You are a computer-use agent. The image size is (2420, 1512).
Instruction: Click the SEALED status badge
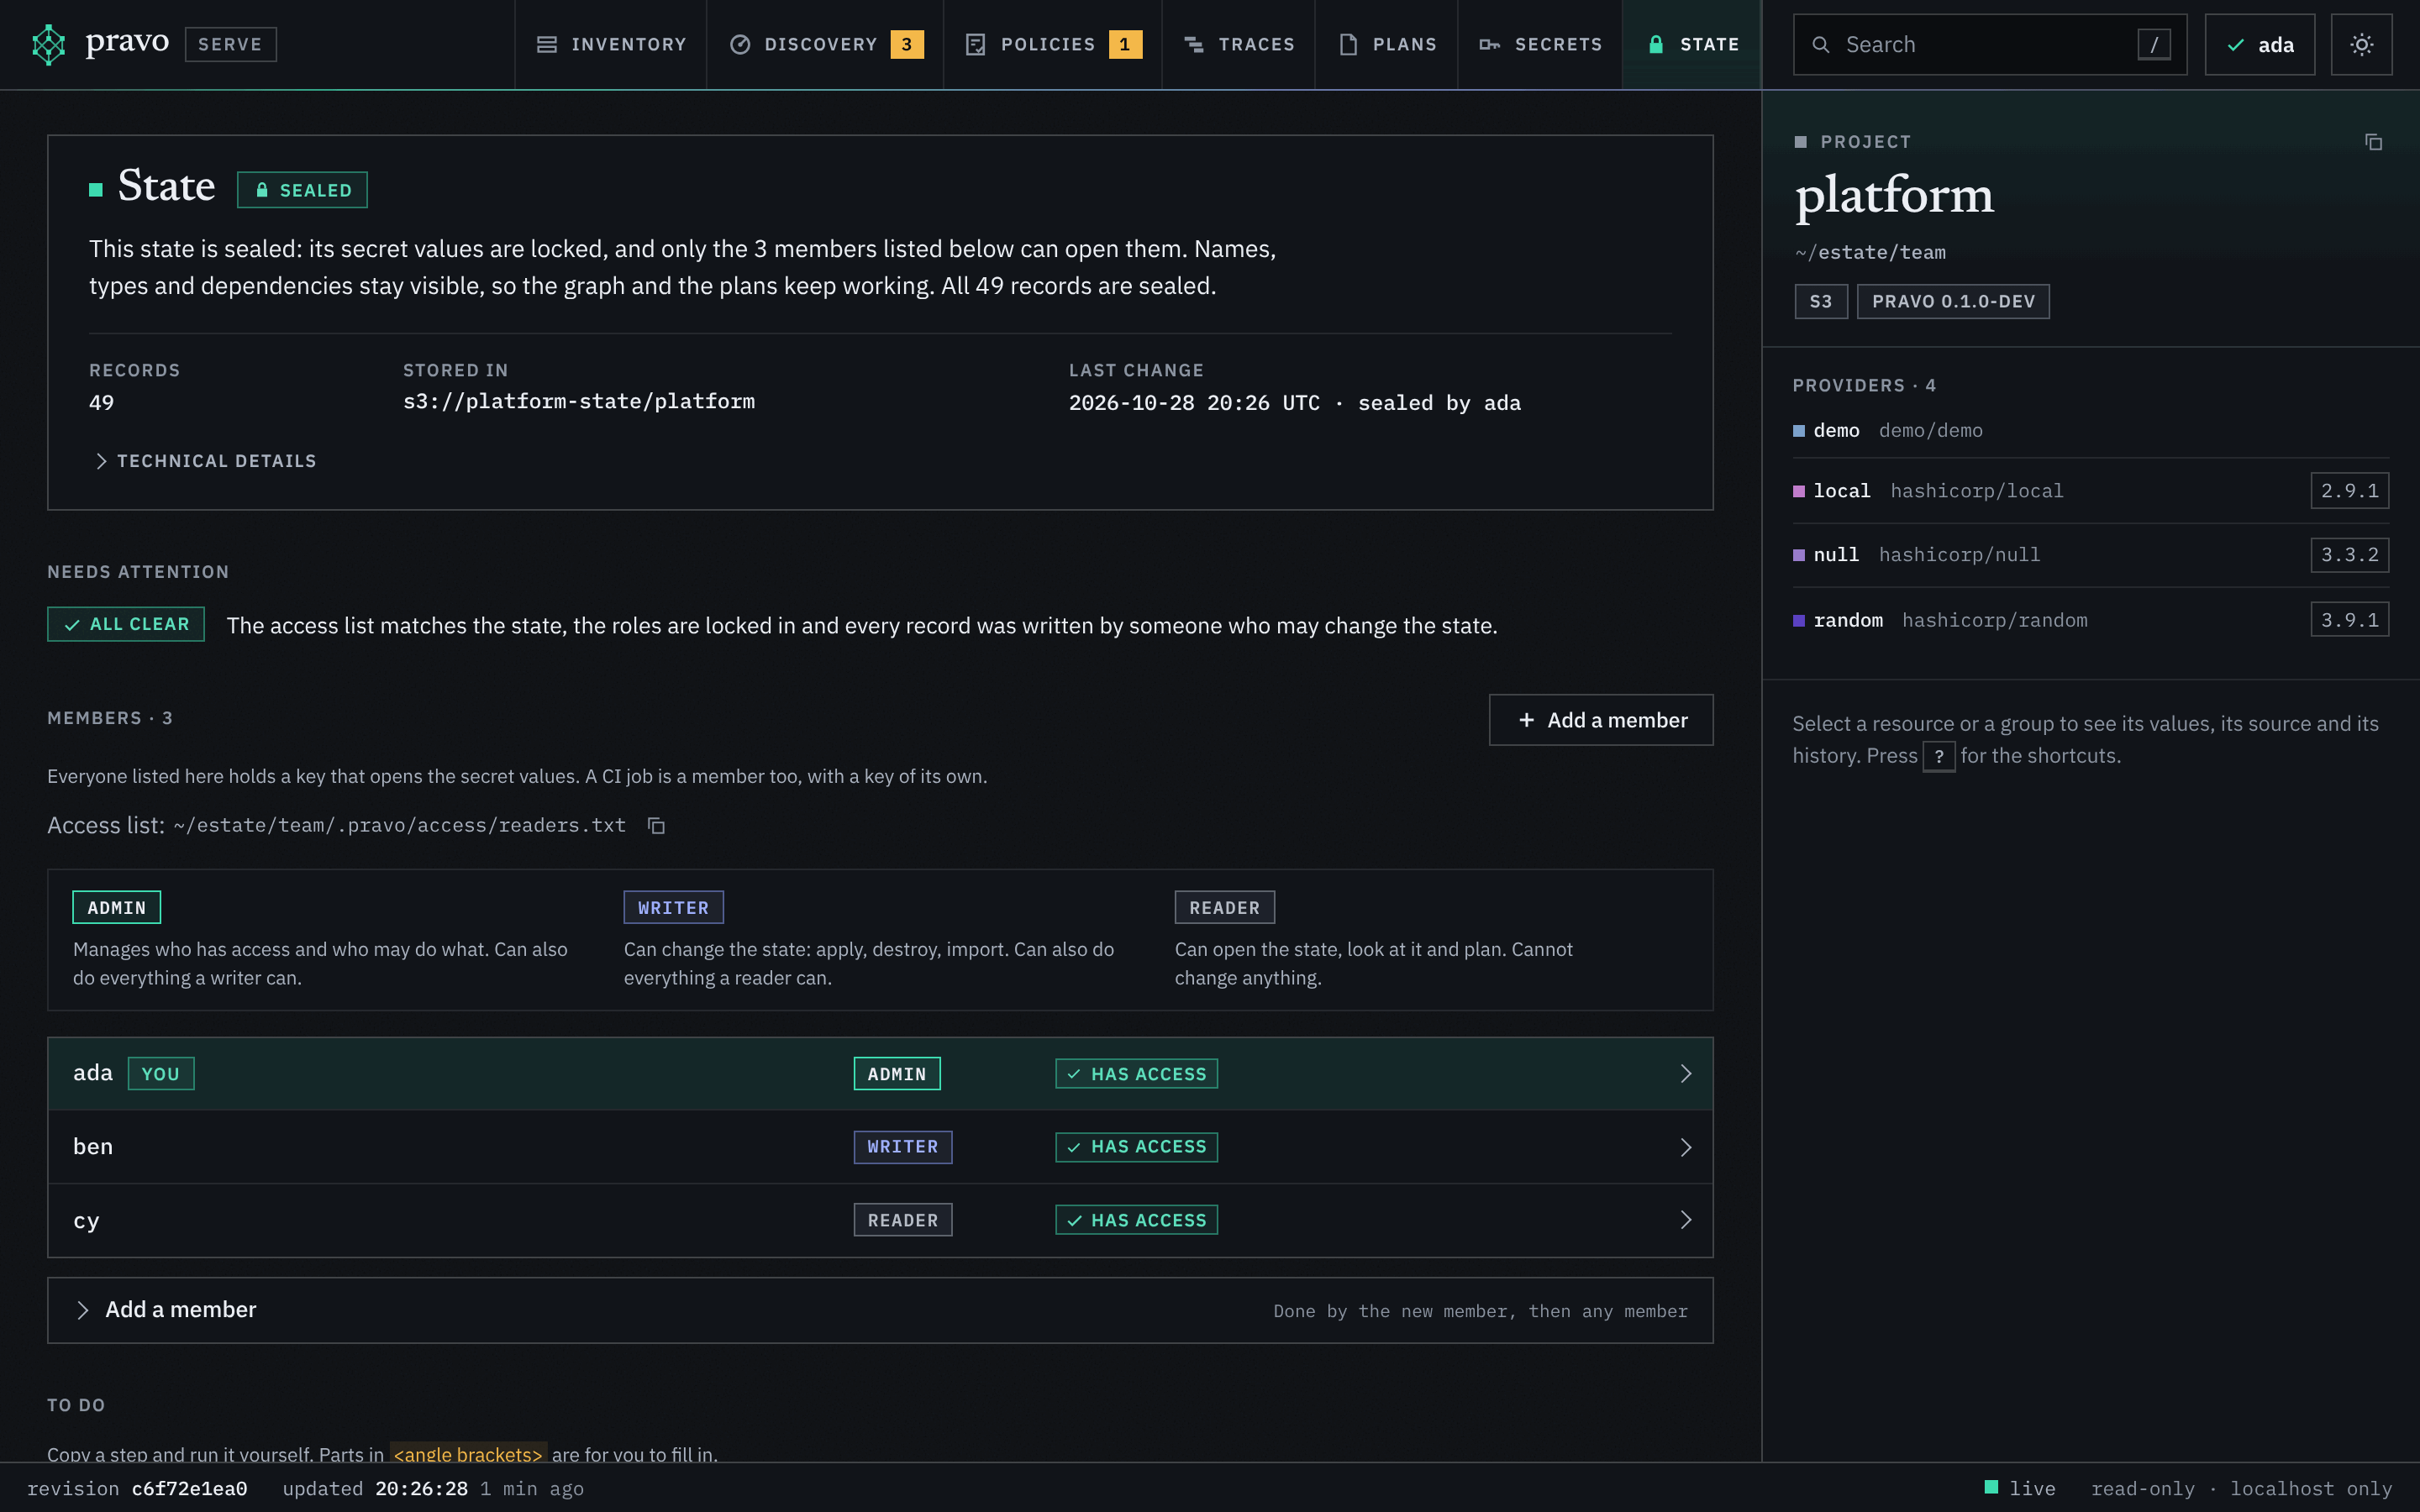pyautogui.click(x=302, y=190)
